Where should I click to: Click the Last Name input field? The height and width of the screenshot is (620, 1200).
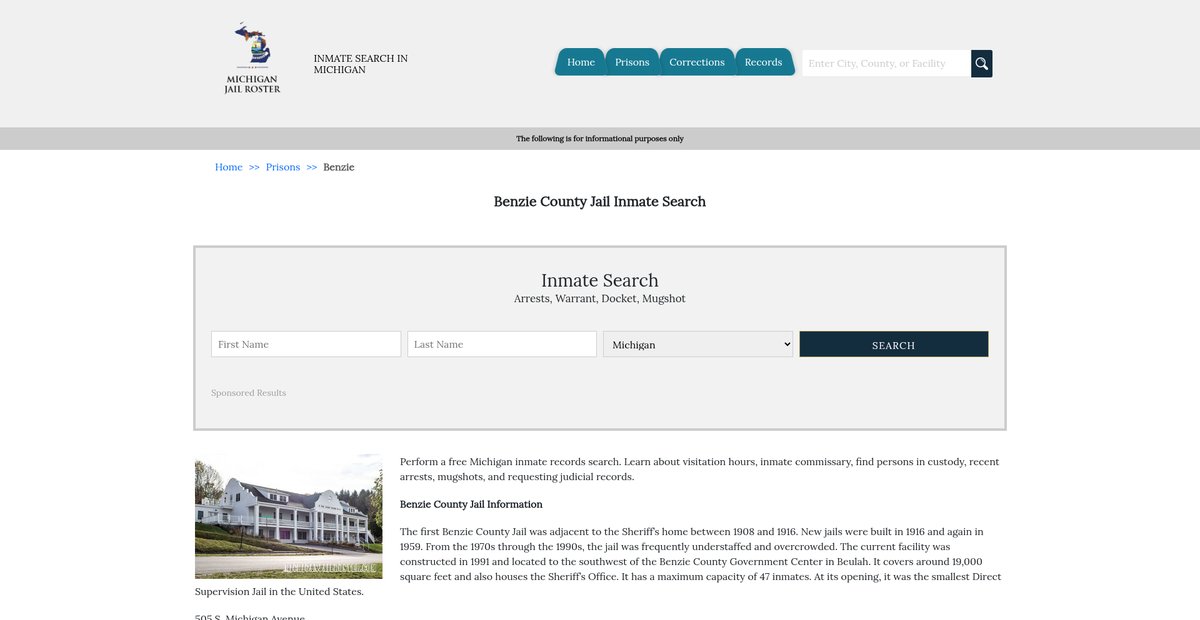(502, 344)
